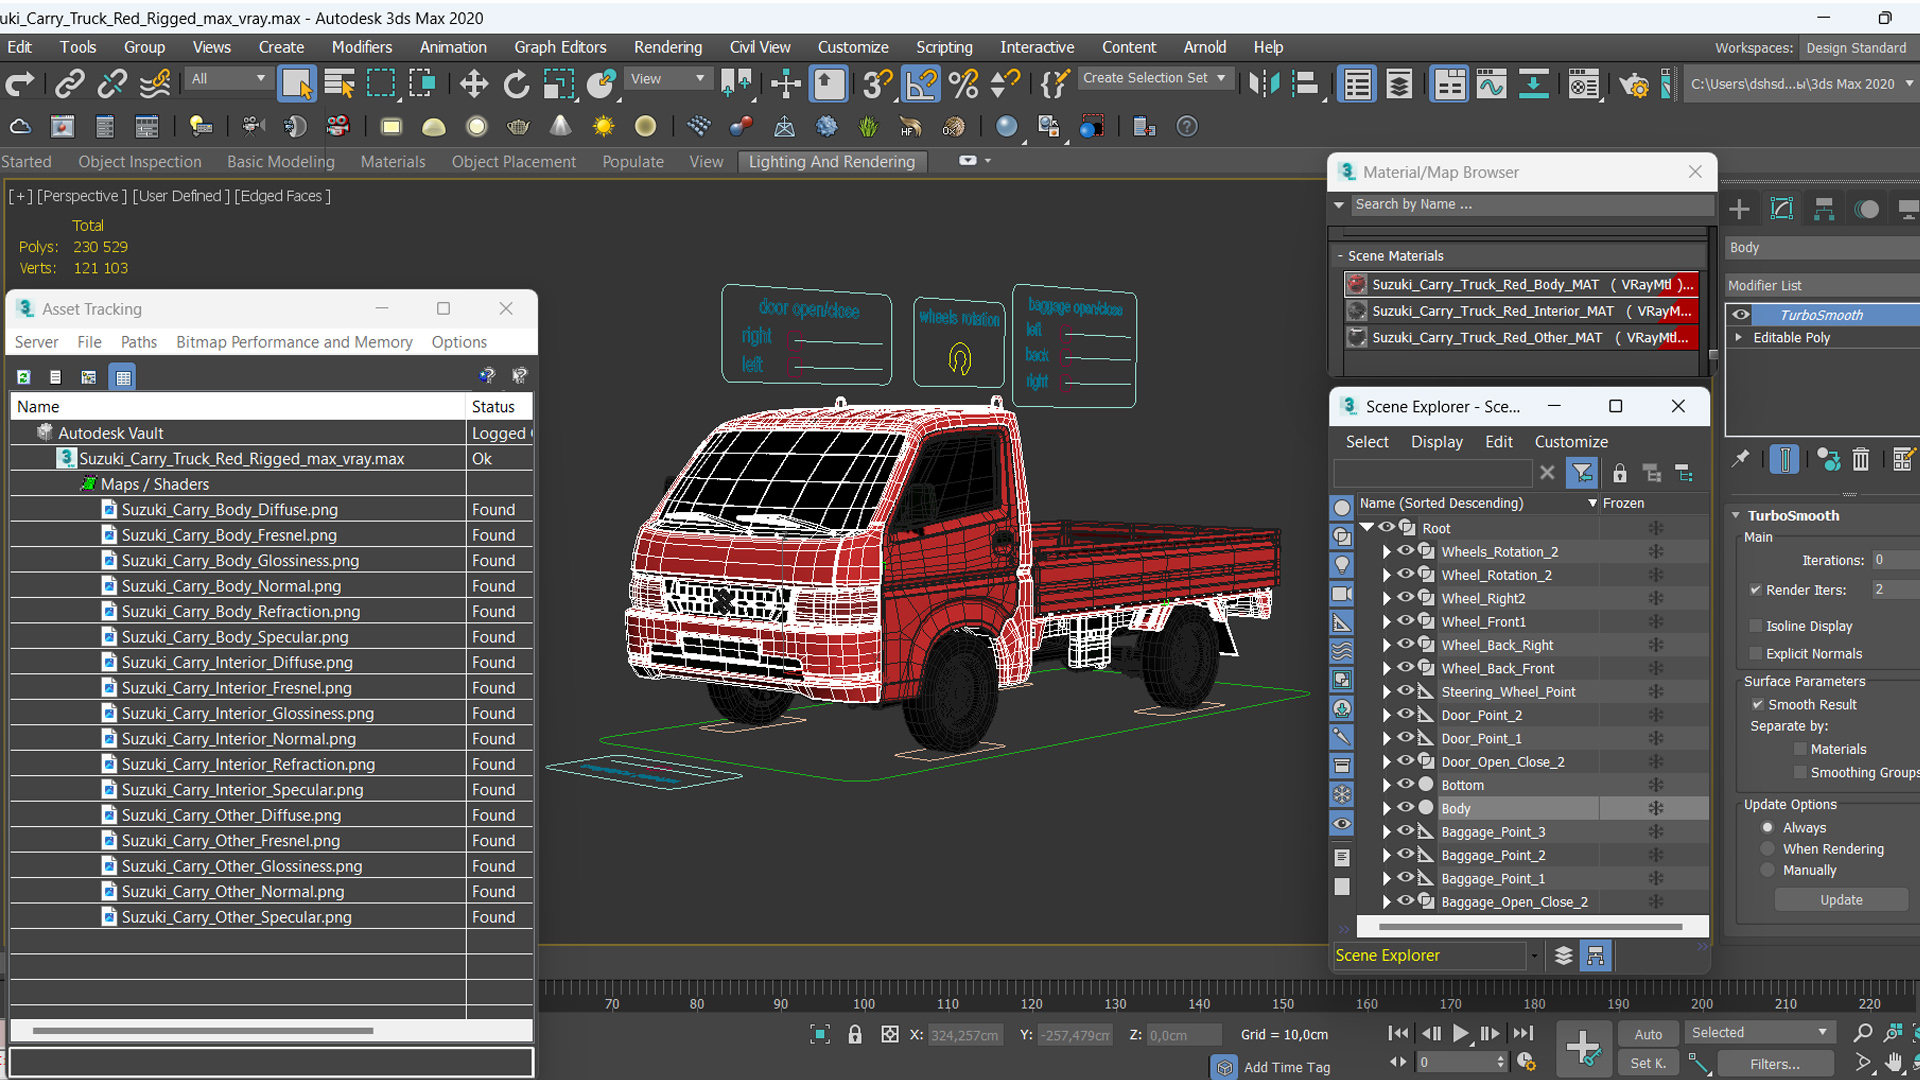
Task: Select the When Rendering update option
Action: (x=1768, y=849)
